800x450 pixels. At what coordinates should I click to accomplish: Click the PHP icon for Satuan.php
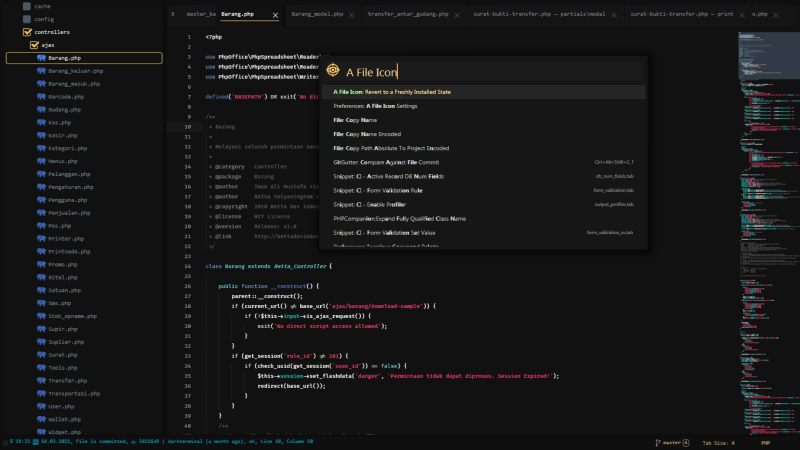click(x=41, y=290)
